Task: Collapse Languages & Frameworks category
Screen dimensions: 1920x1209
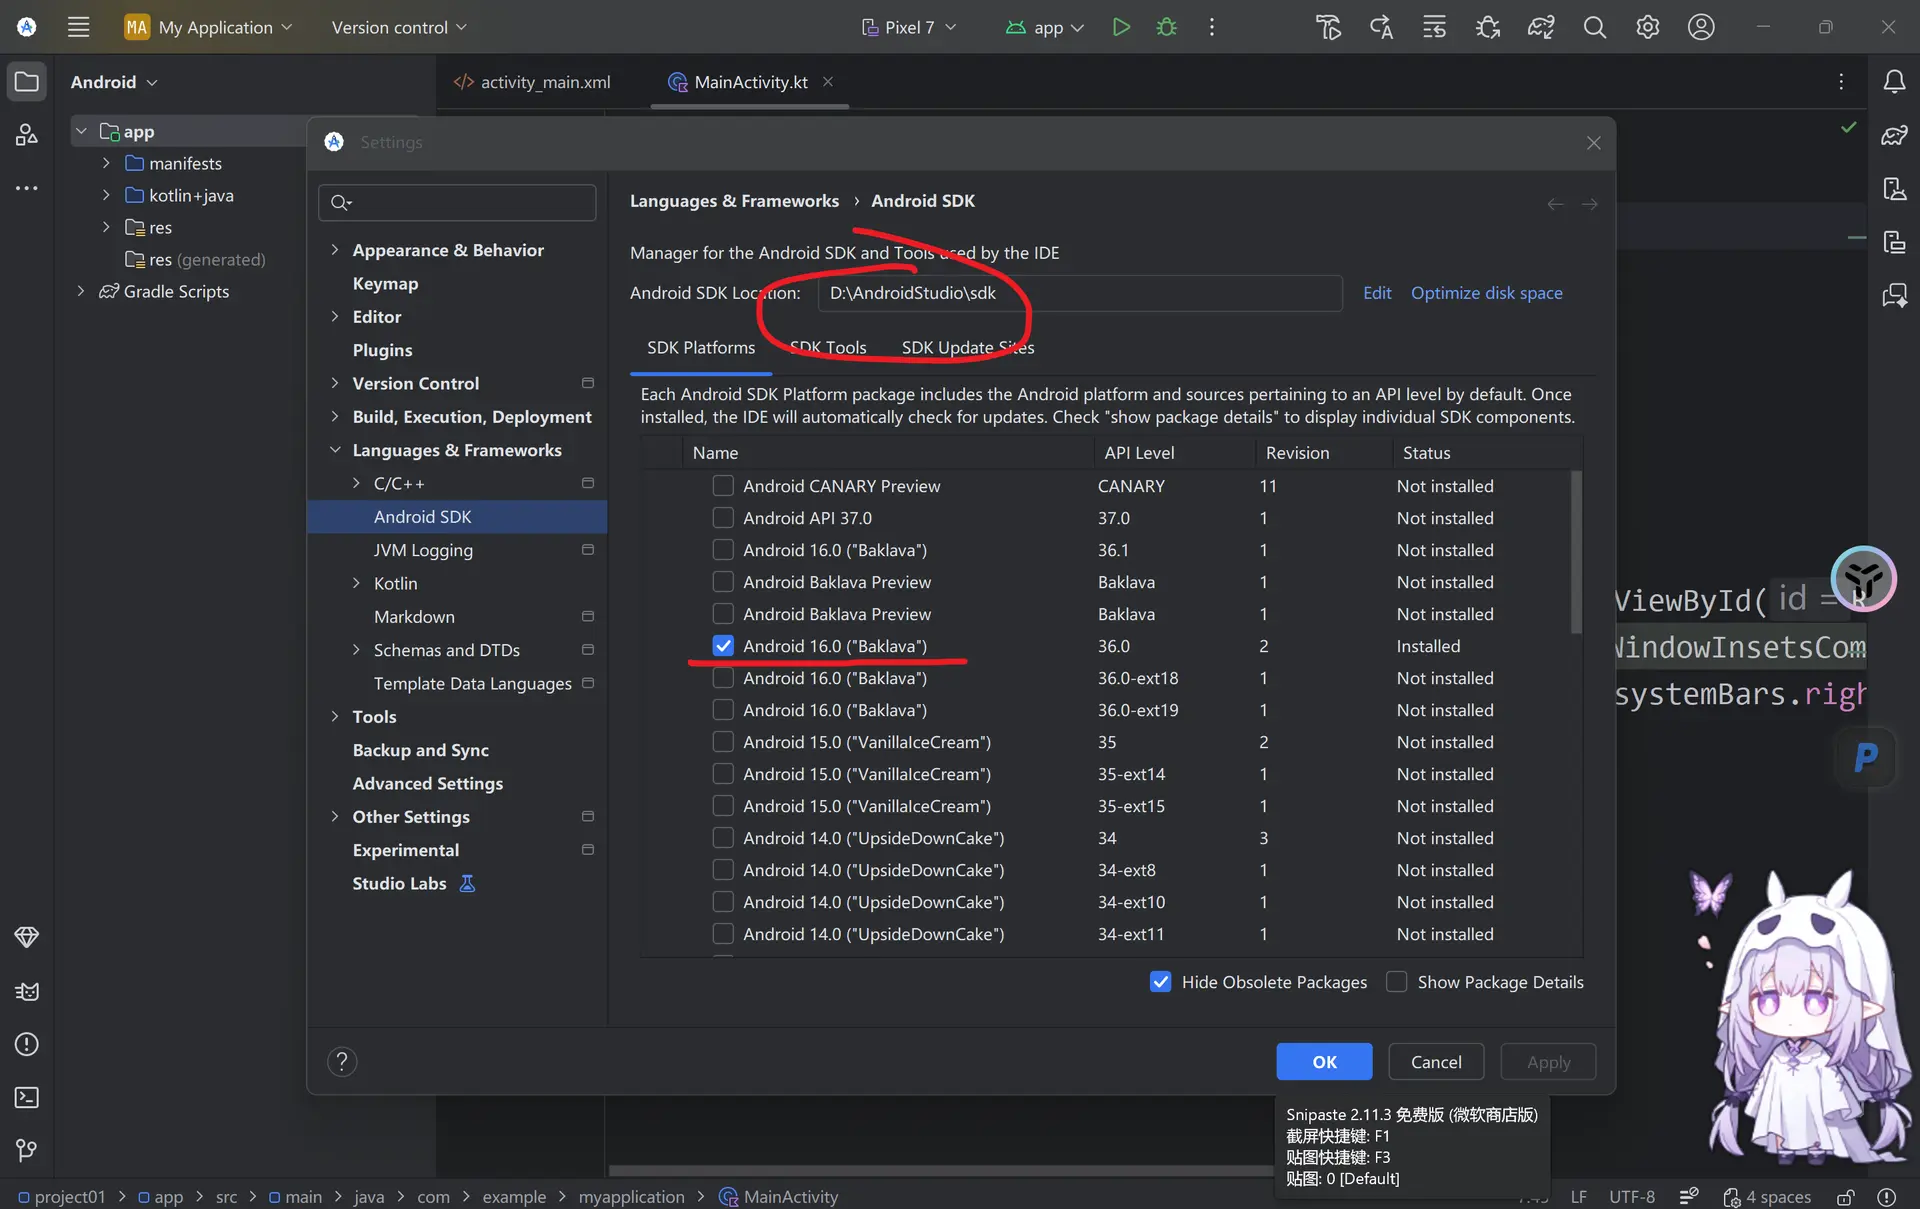Action: click(335, 450)
